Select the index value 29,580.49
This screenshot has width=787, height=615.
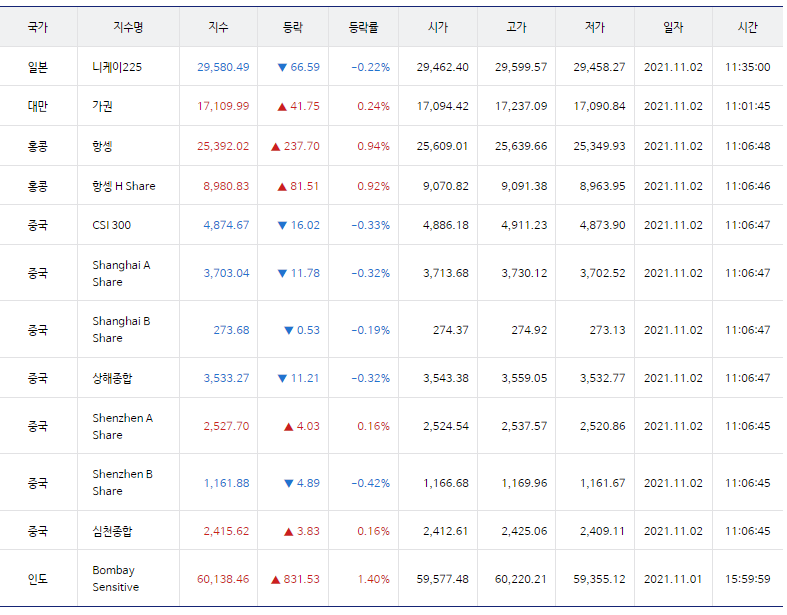point(223,67)
